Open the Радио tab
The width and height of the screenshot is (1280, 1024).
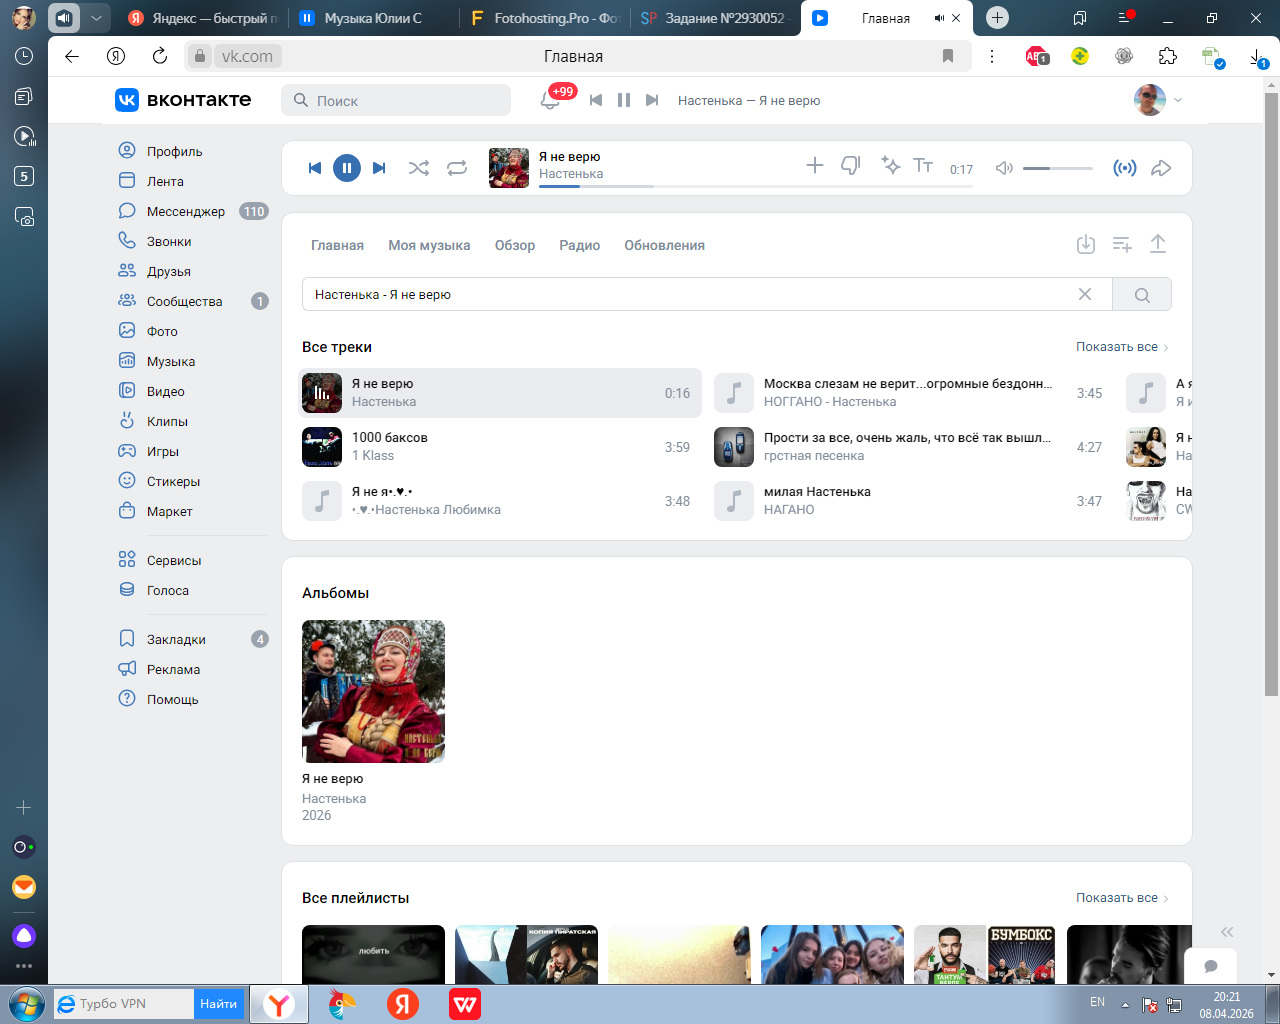pos(579,245)
